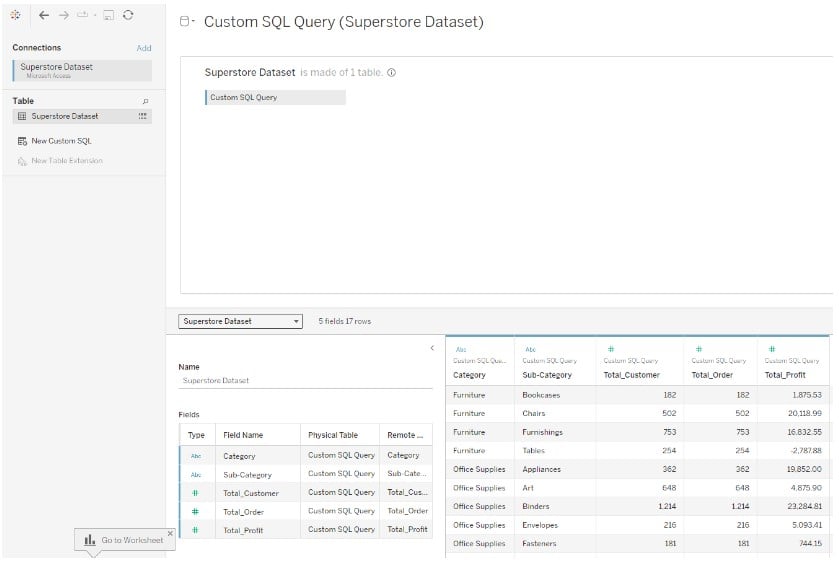Refresh data source with circular arrow icon
The width and height of the screenshot is (839, 566).
coord(128,15)
